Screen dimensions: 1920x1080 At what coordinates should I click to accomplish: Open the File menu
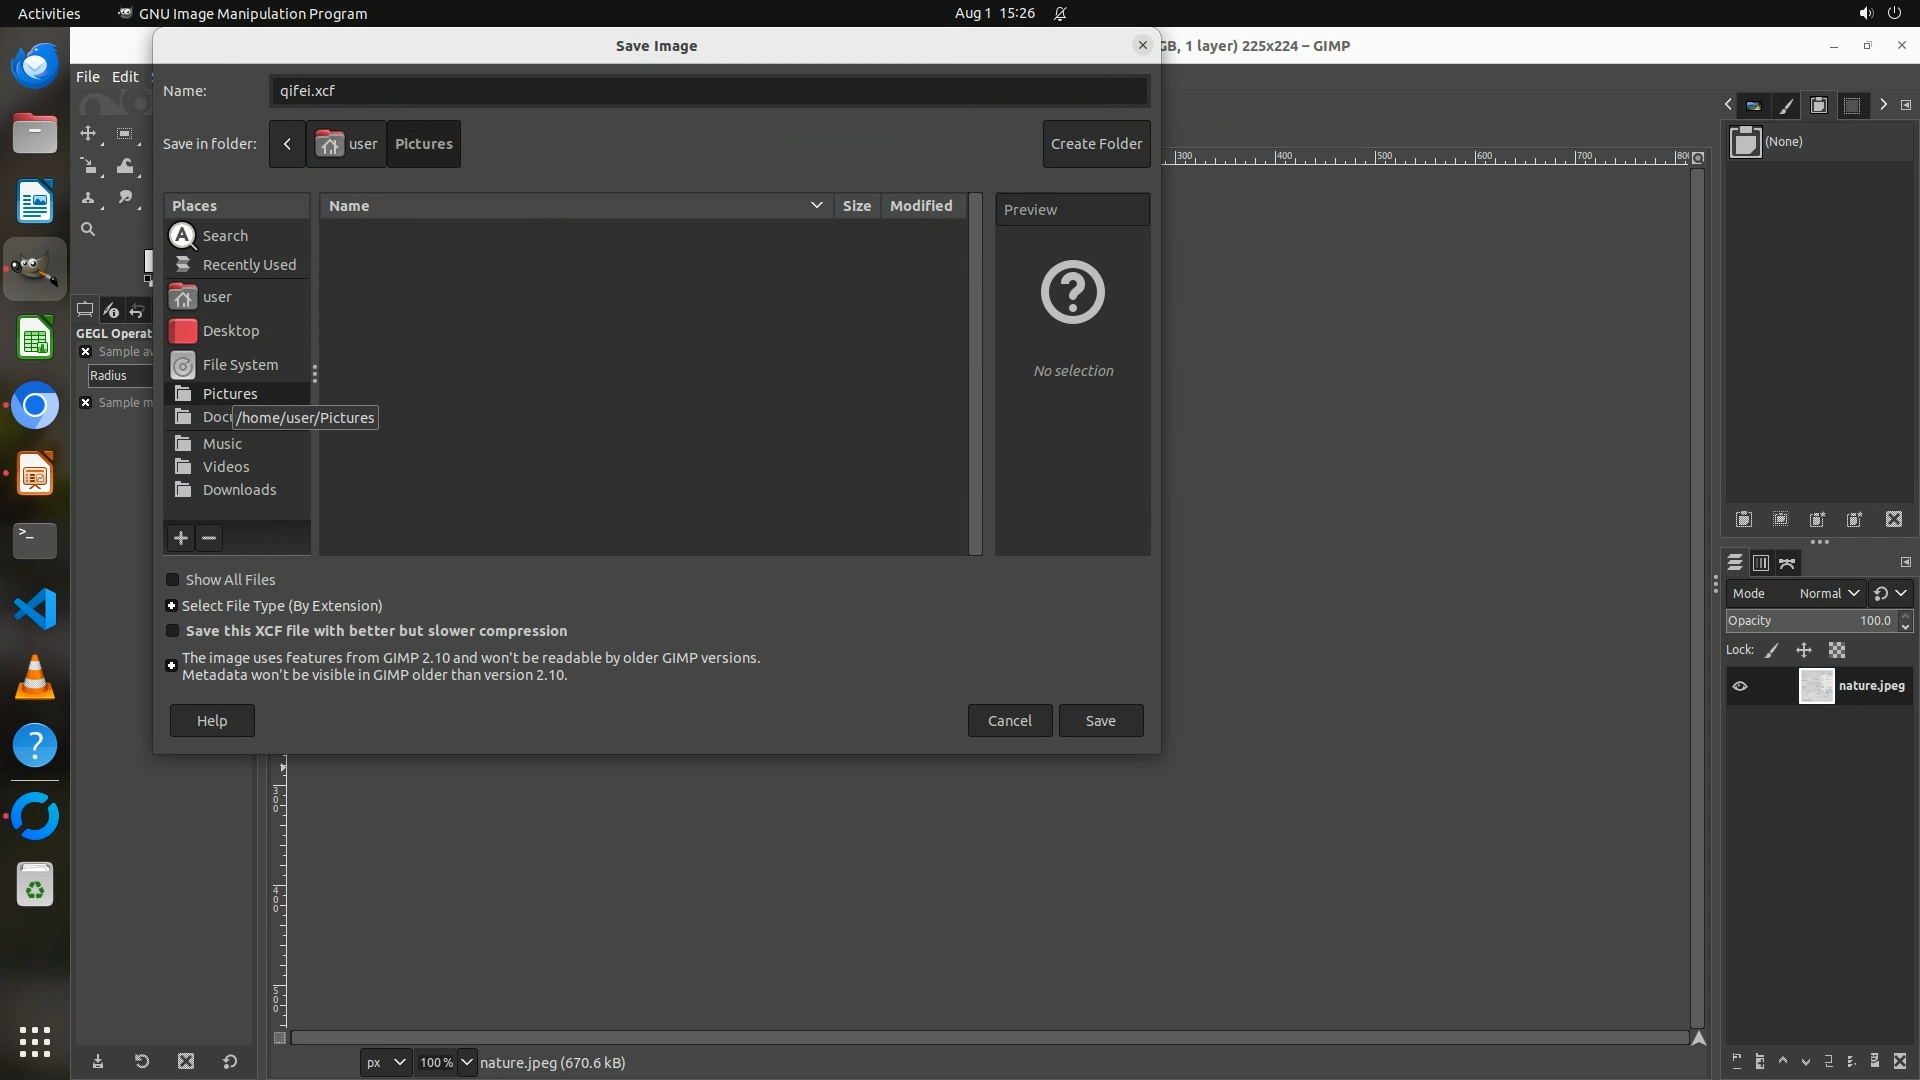(88, 77)
